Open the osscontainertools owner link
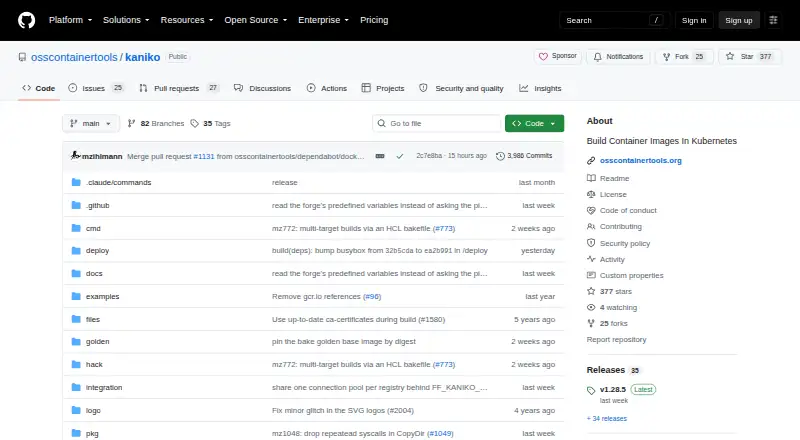This screenshot has width=800, height=440. pos(74,57)
